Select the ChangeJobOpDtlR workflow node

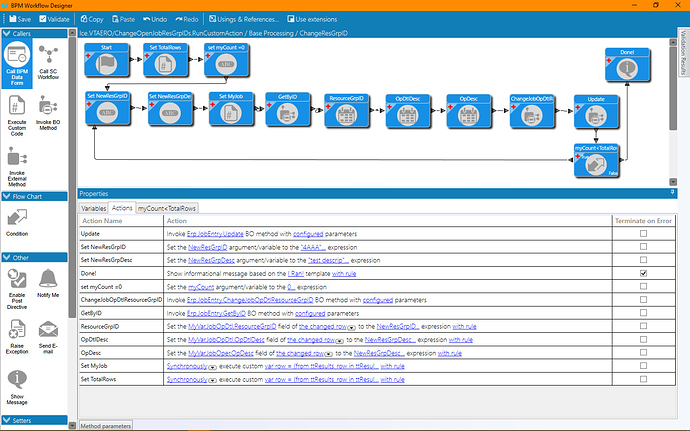pos(532,111)
